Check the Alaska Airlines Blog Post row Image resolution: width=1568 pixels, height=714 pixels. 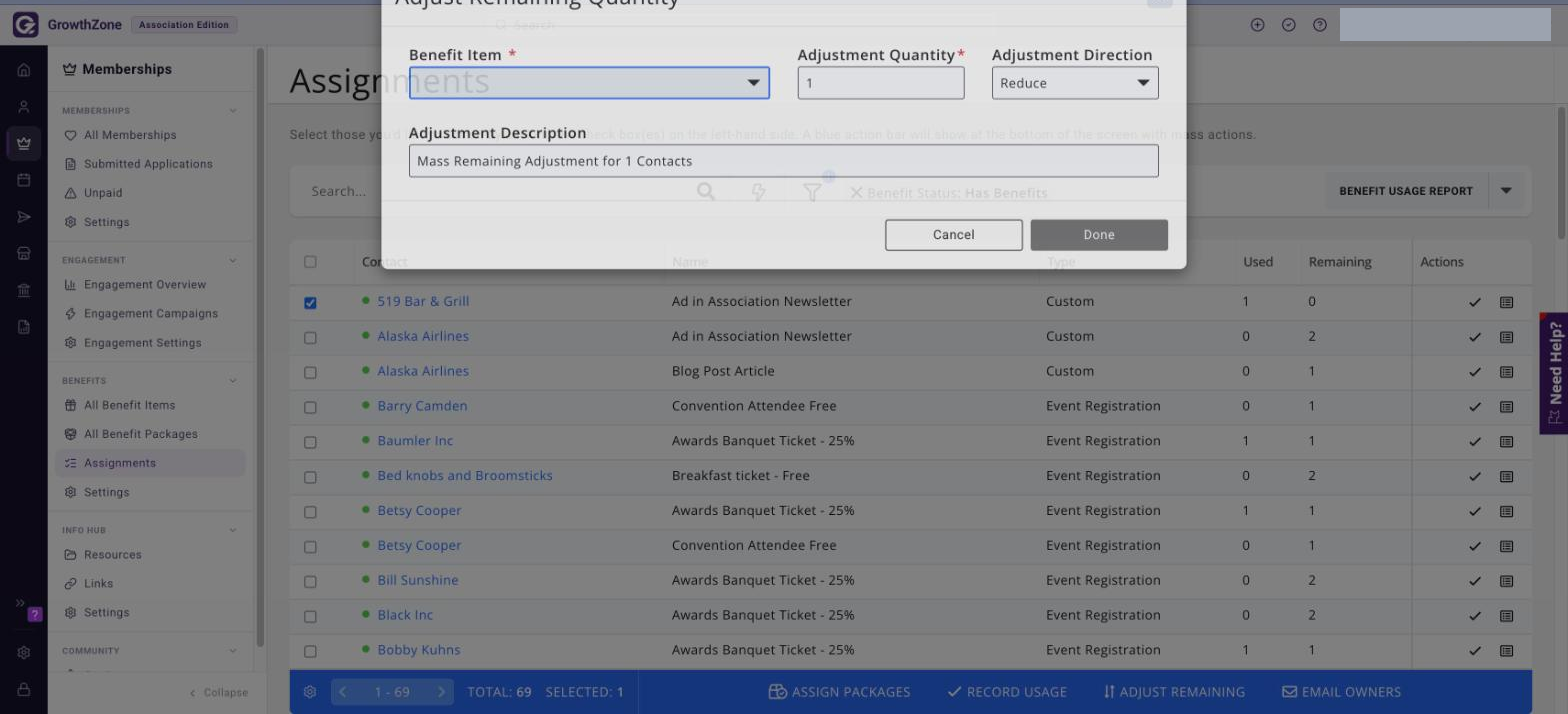[x=310, y=373]
